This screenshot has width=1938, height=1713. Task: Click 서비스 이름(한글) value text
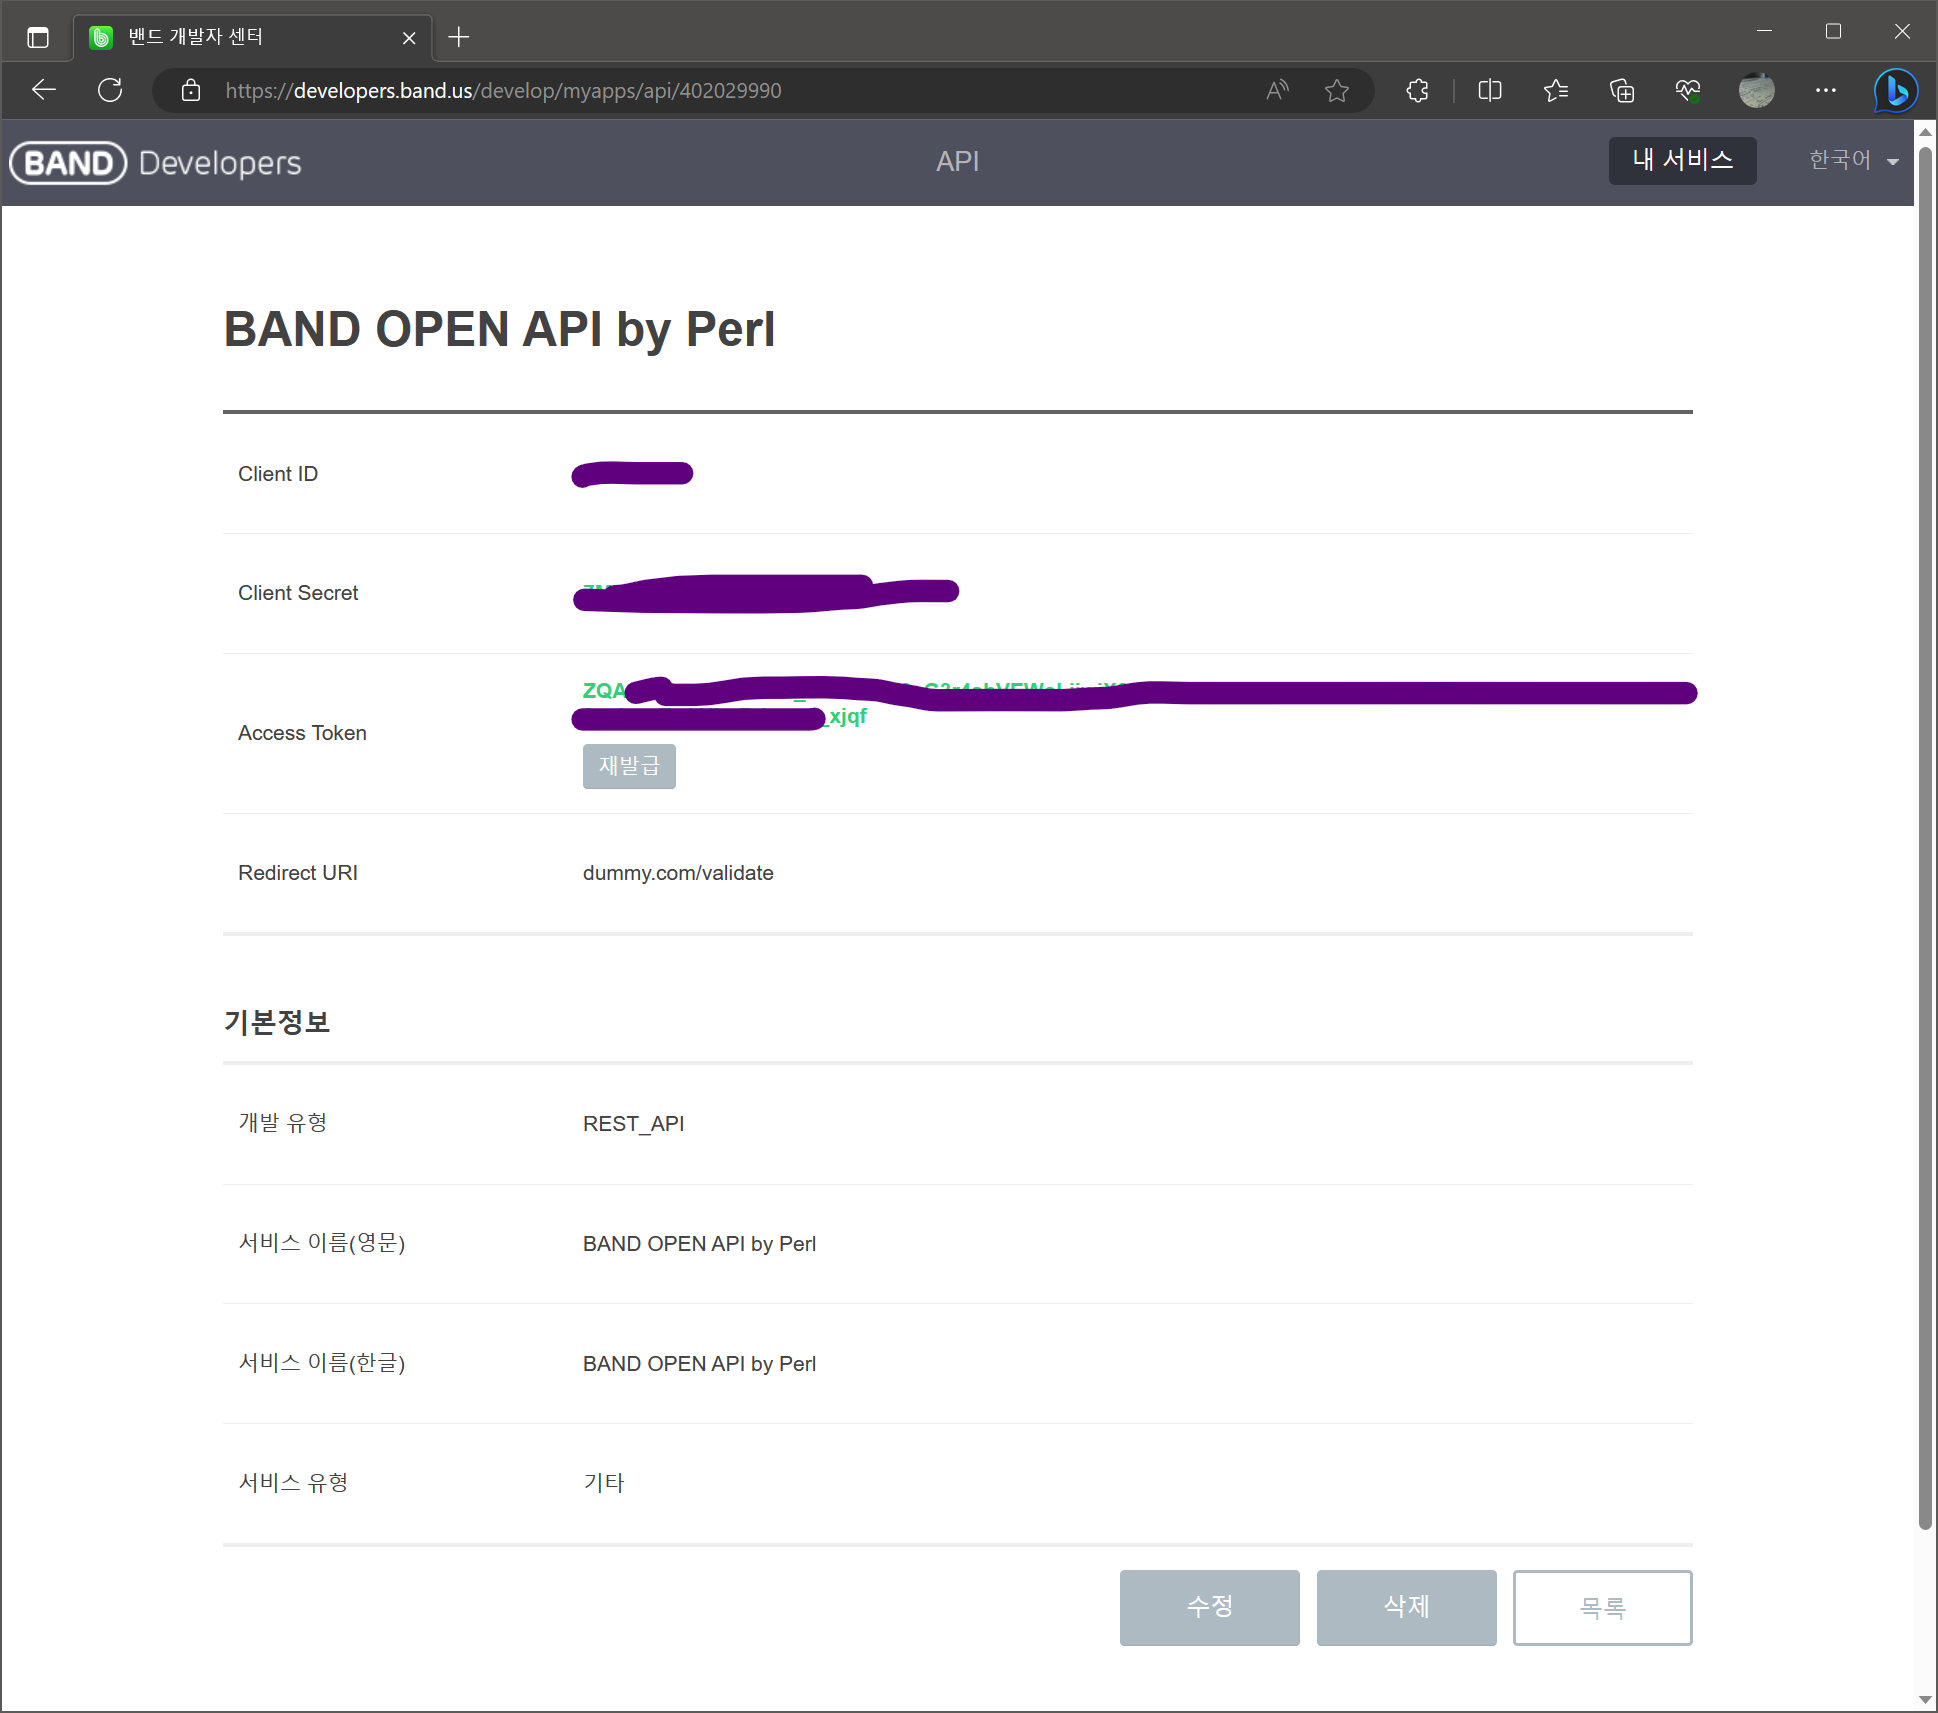click(x=699, y=1364)
